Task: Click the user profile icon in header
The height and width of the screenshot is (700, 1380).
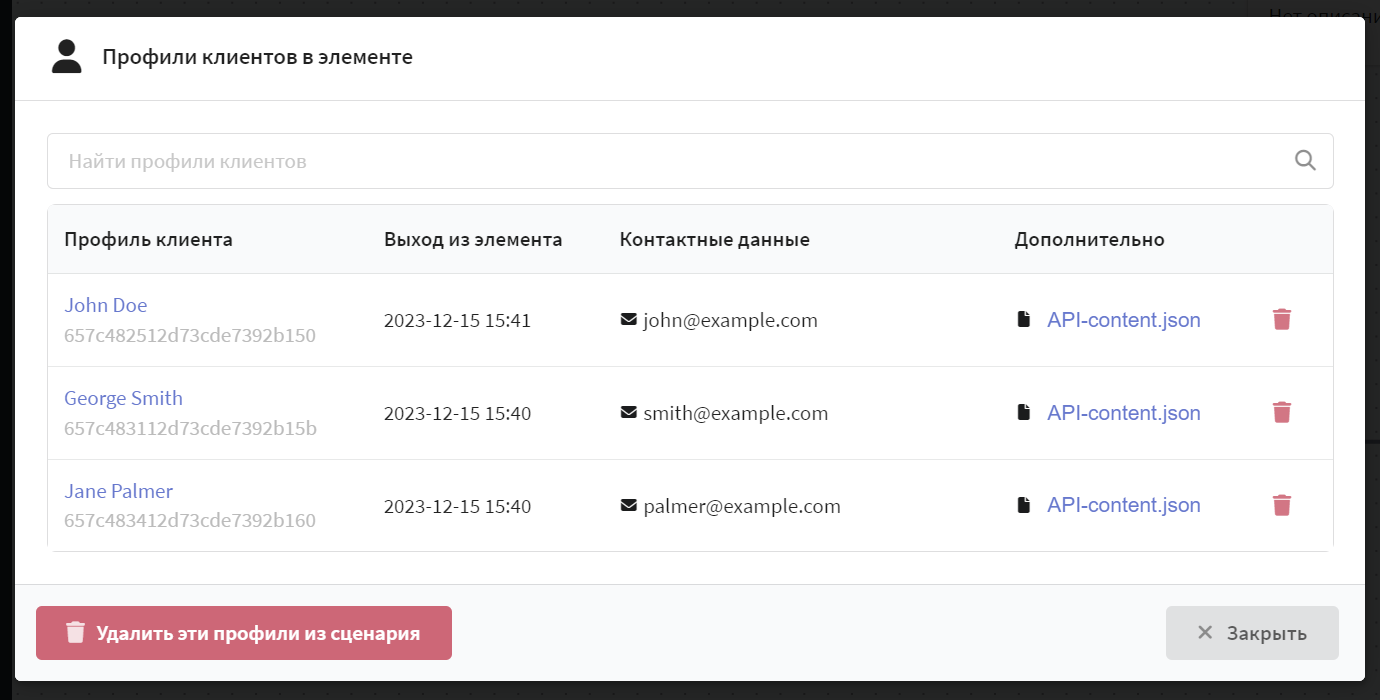Action: pyautogui.click(x=66, y=57)
